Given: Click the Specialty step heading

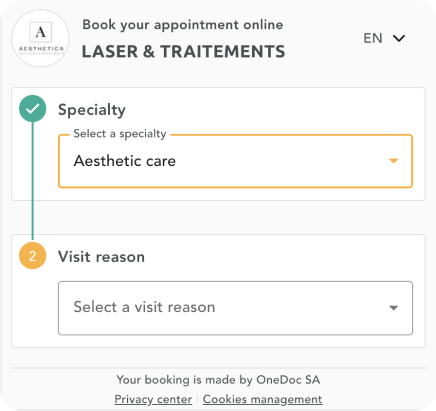Looking at the screenshot, I should (92, 110).
